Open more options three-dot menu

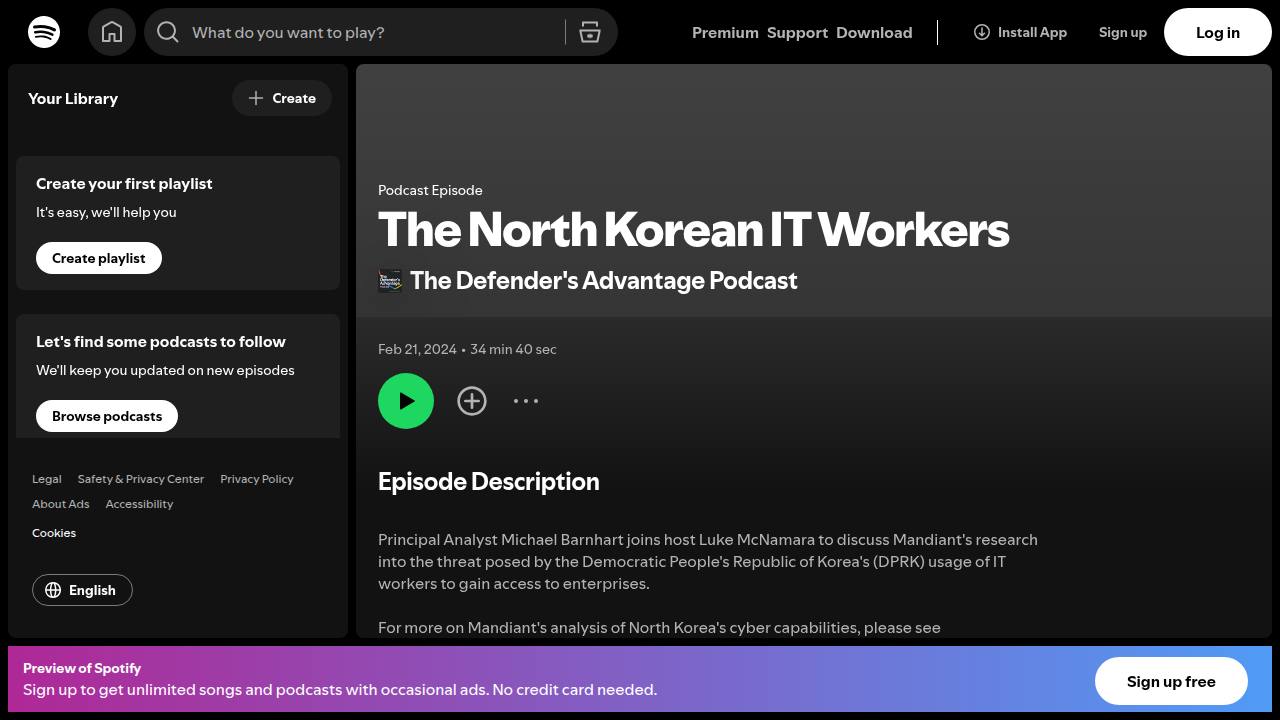click(526, 401)
